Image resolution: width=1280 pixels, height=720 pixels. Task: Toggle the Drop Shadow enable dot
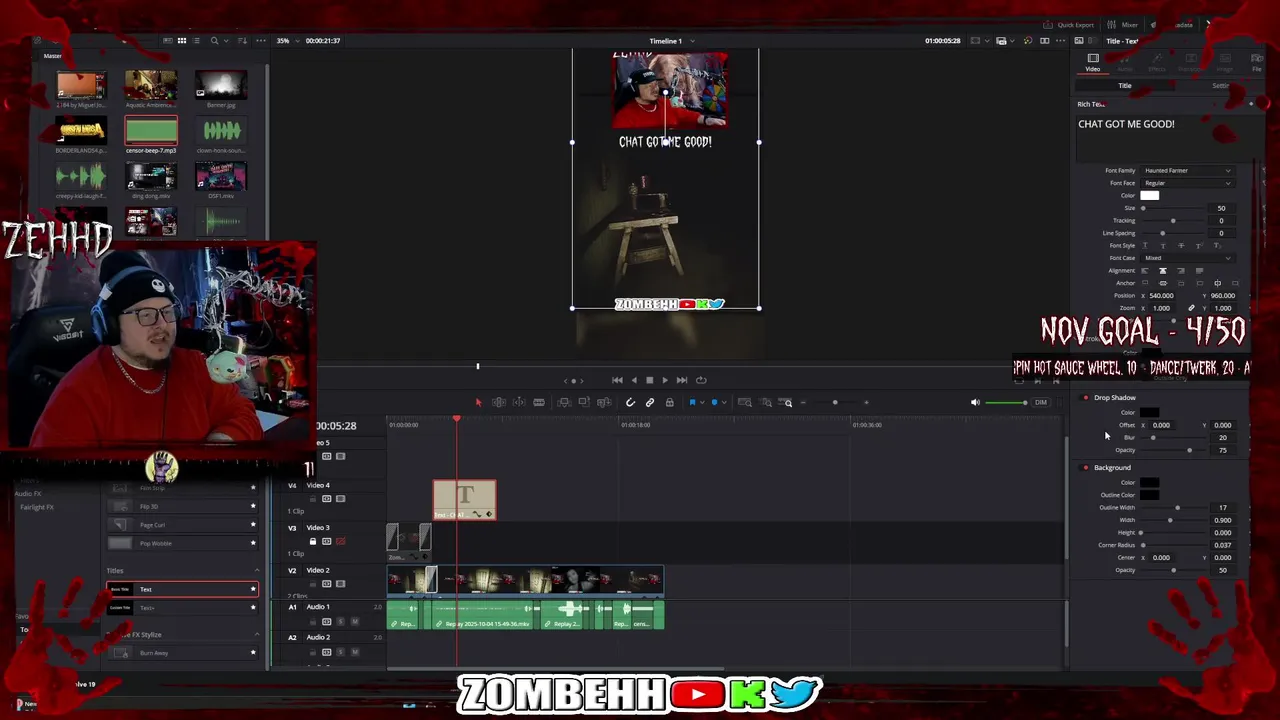click(x=1085, y=398)
